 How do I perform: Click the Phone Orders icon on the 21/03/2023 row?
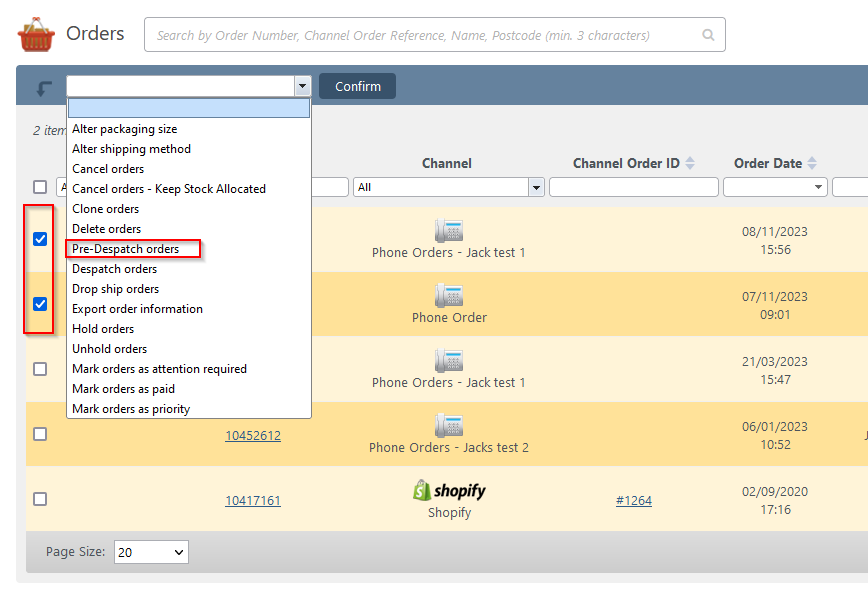[448, 360]
